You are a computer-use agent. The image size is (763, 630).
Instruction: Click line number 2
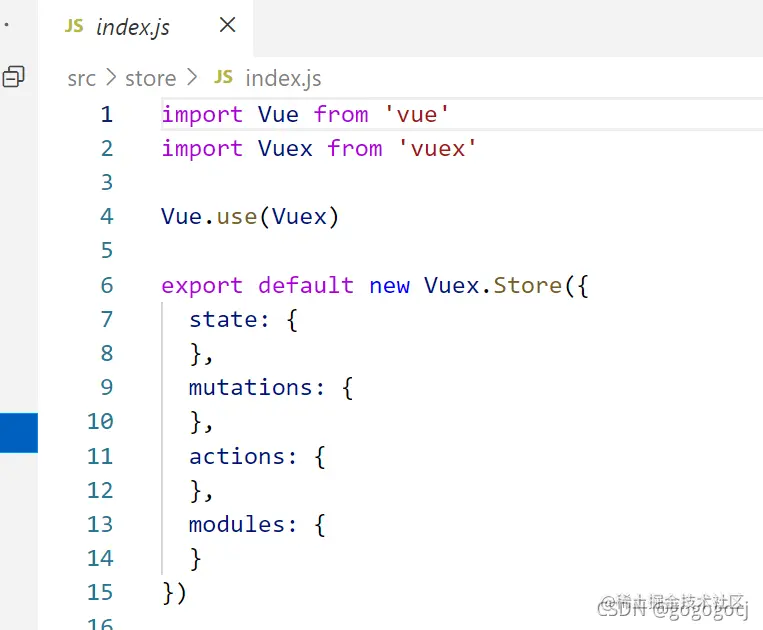[x=107, y=149]
